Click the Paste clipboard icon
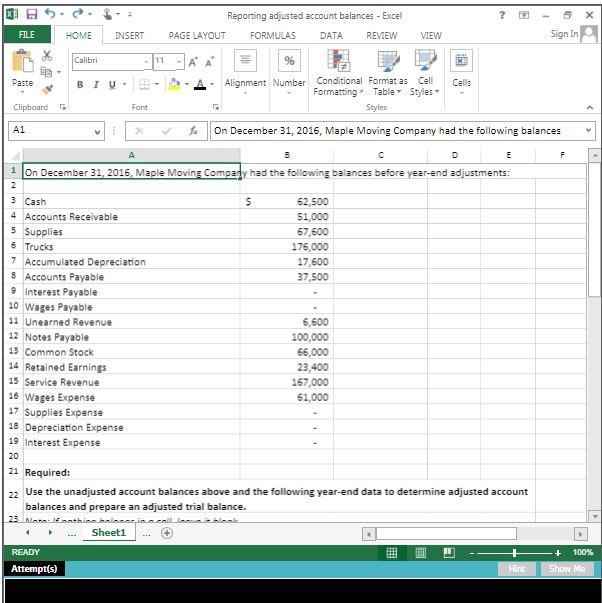 pyautogui.click(x=22, y=61)
